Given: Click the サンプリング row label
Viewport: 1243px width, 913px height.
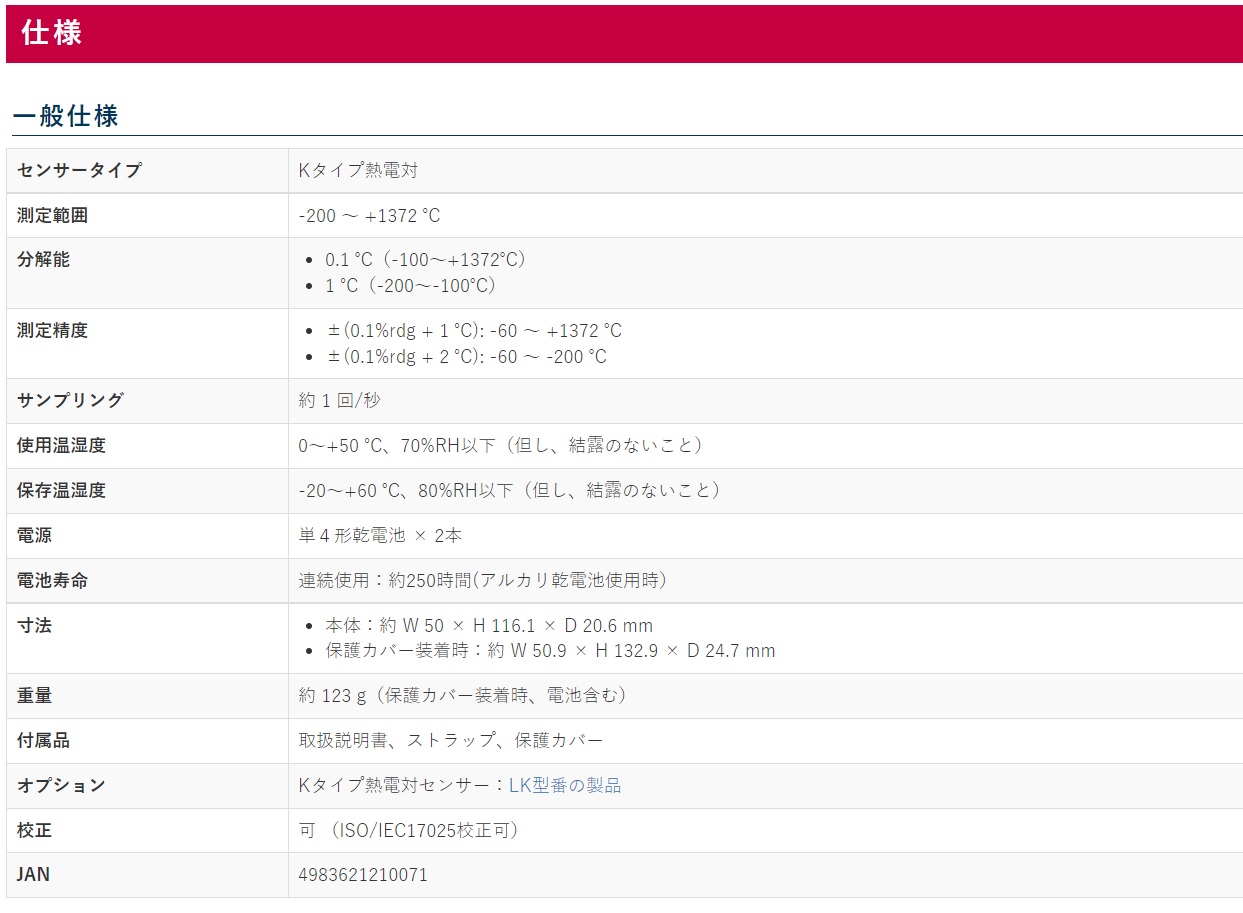Looking at the screenshot, I should (71, 400).
